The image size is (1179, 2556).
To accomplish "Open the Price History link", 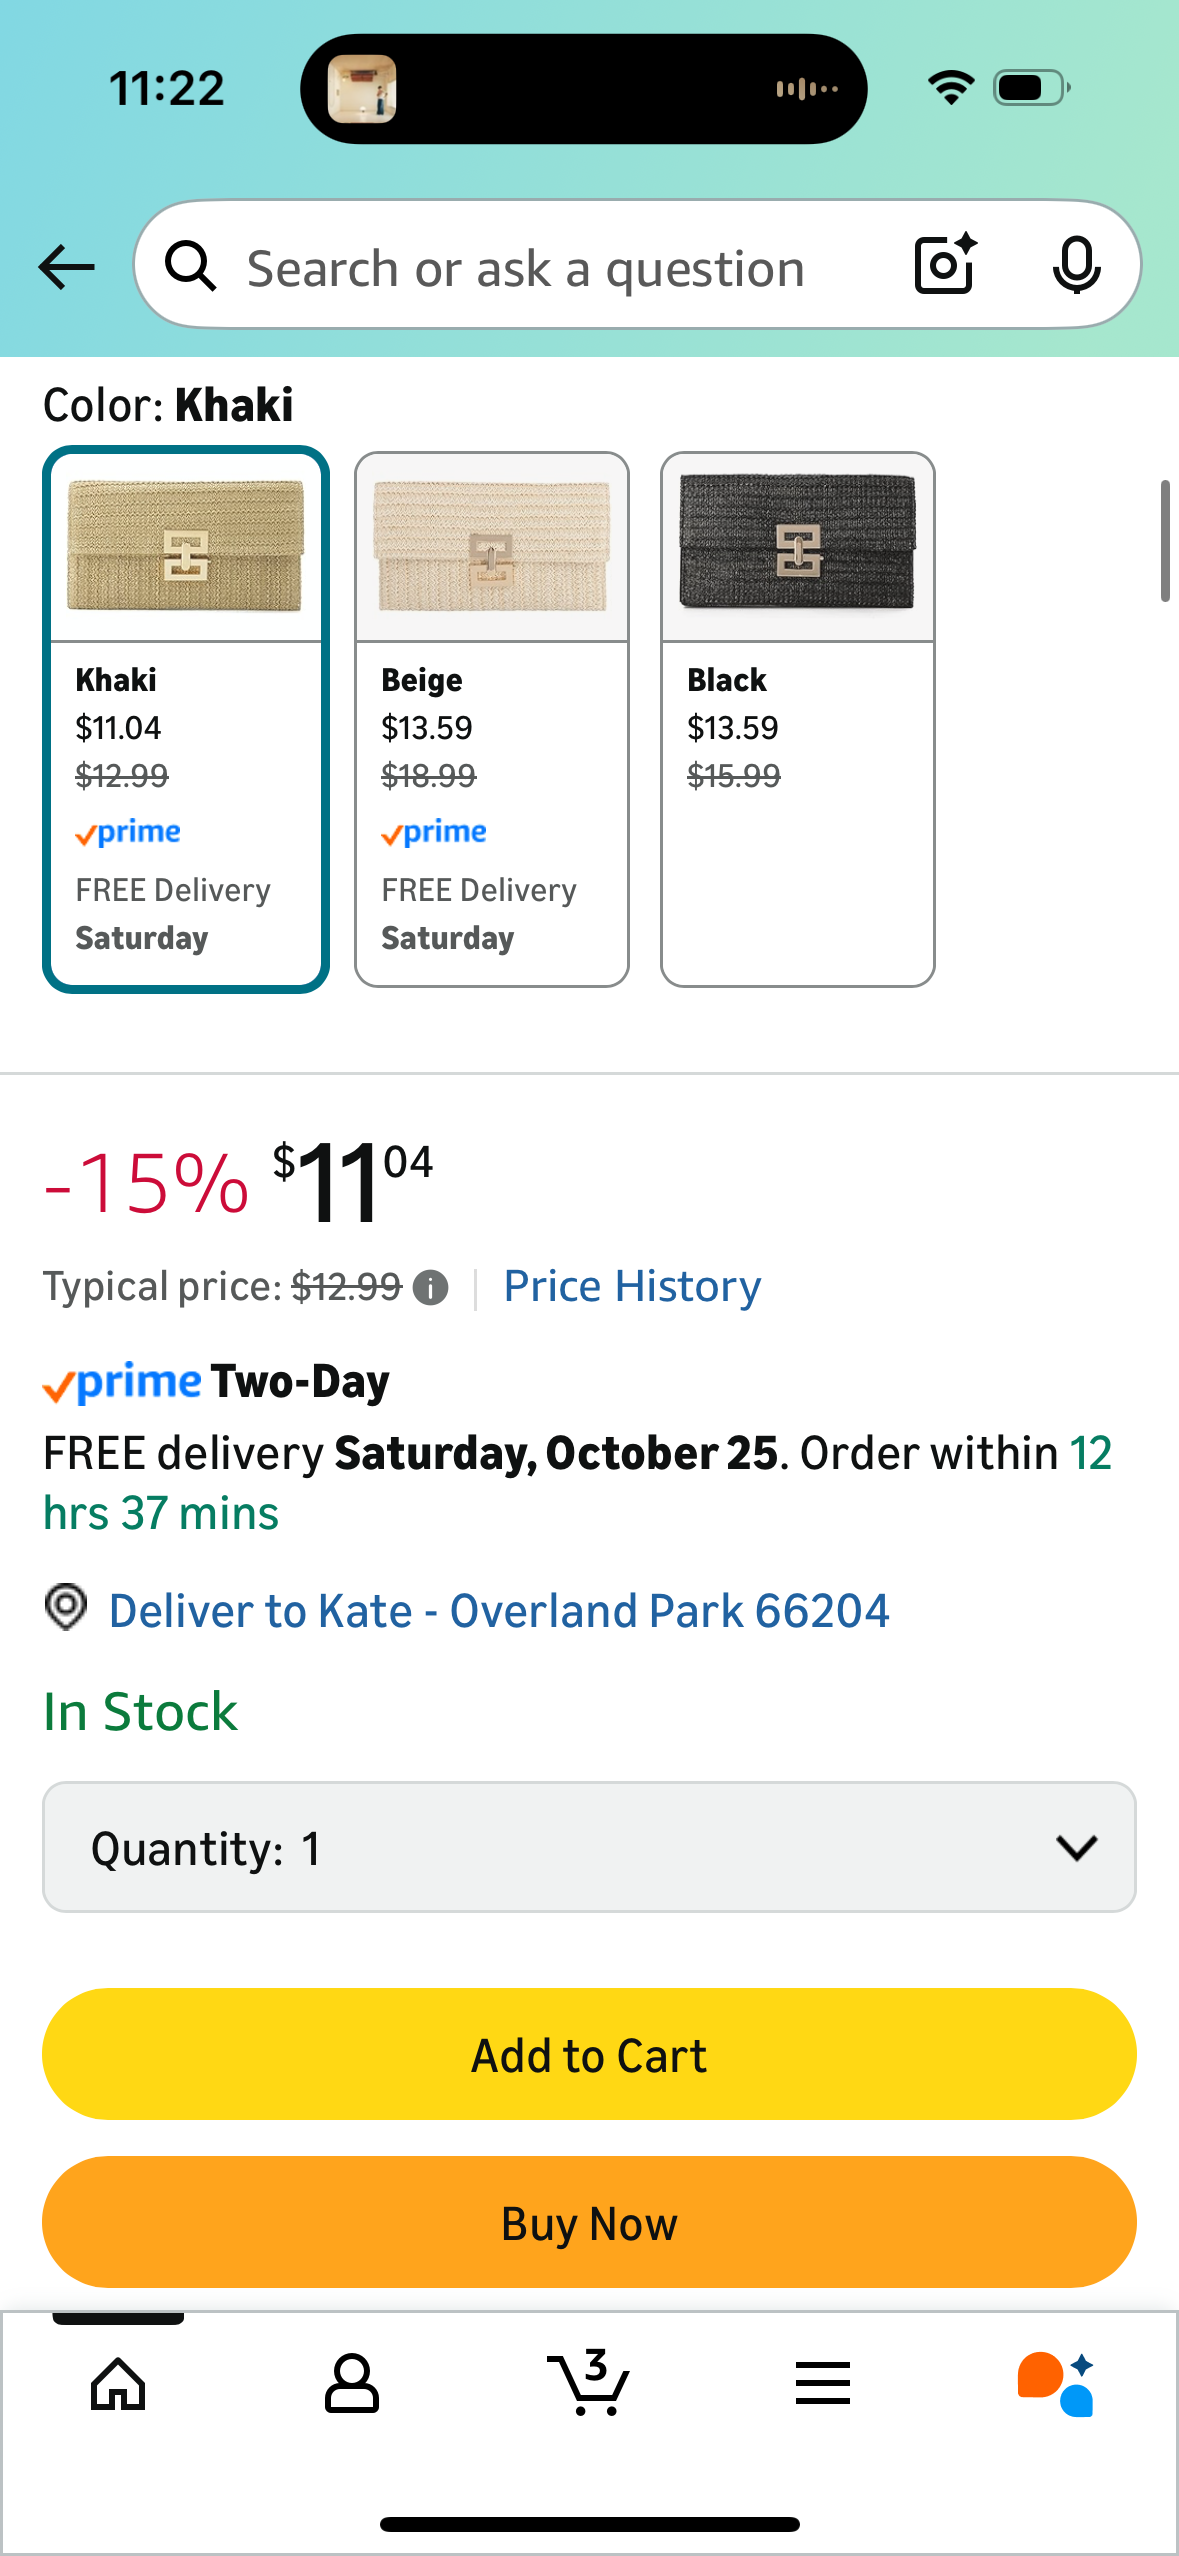I will 632,1287.
